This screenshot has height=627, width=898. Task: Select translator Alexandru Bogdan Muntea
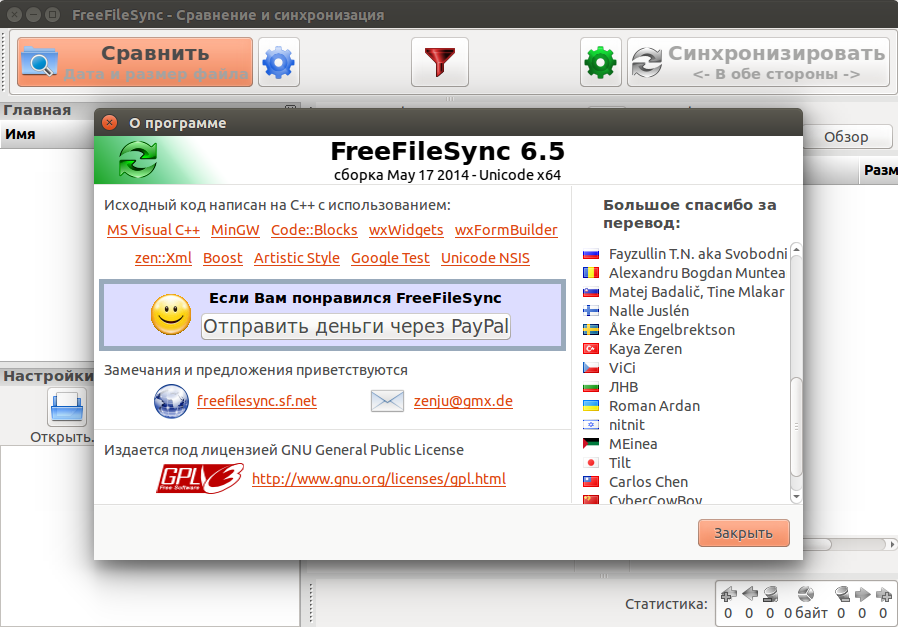[x=697, y=273]
